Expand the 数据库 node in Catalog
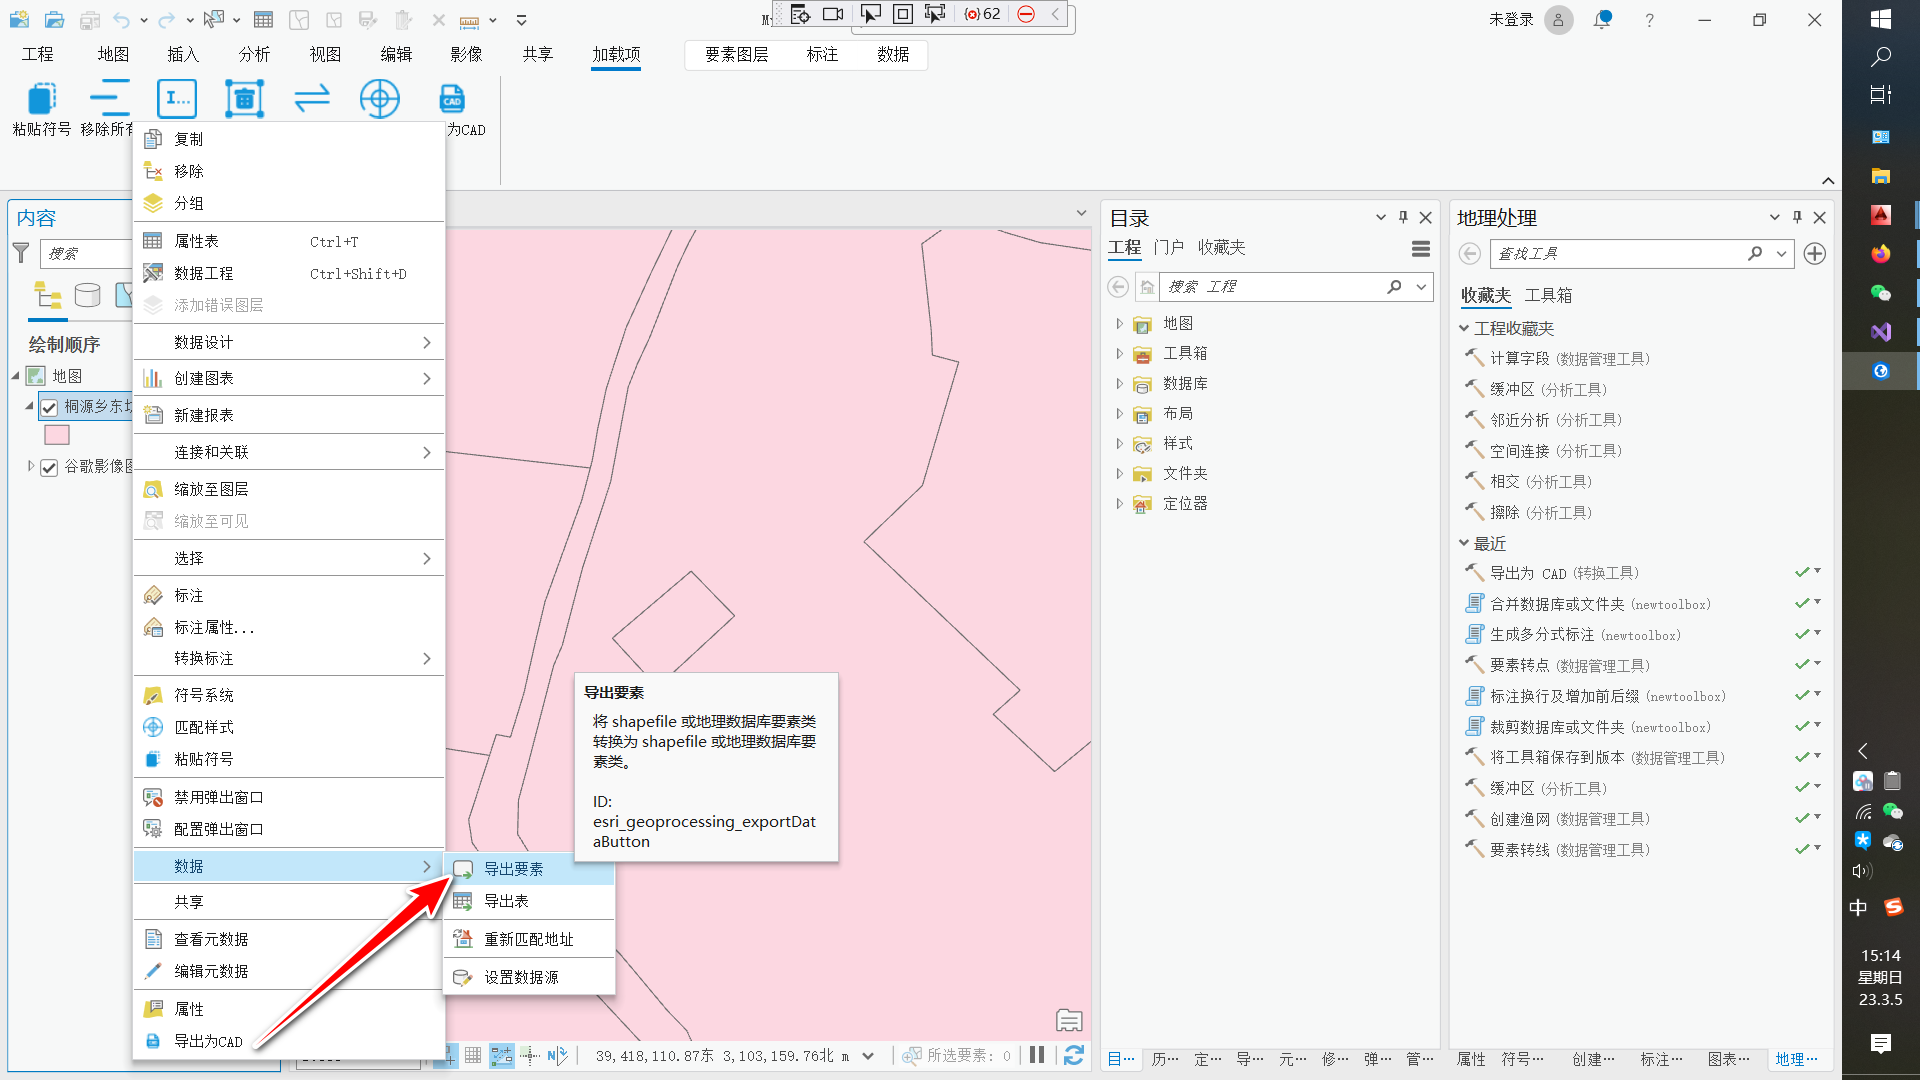 (1119, 384)
